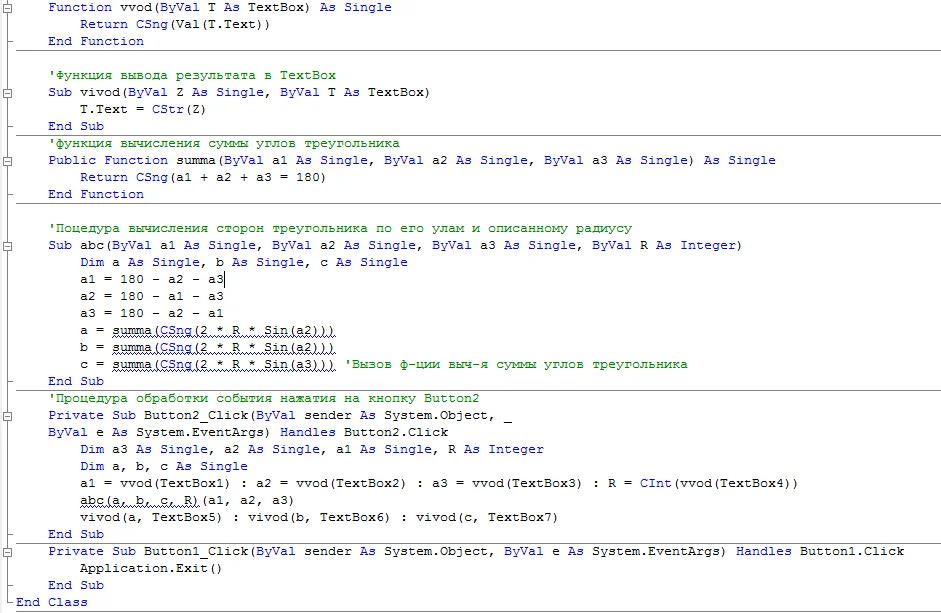Click 'Sub abc(' declaration name
Viewport: 941px width, 613px height.
pyautogui.click(x=92, y=246)
